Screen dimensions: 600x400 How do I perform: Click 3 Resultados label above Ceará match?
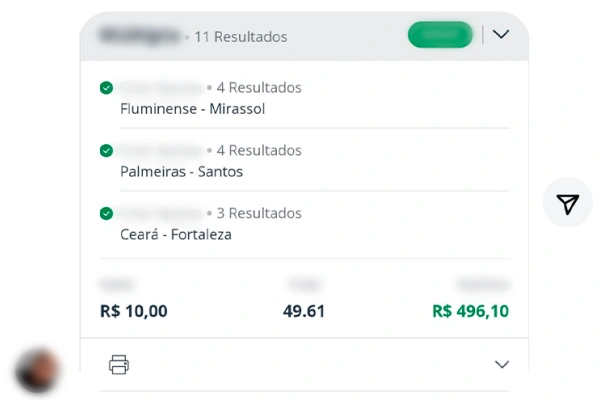(x=259, y=213)
